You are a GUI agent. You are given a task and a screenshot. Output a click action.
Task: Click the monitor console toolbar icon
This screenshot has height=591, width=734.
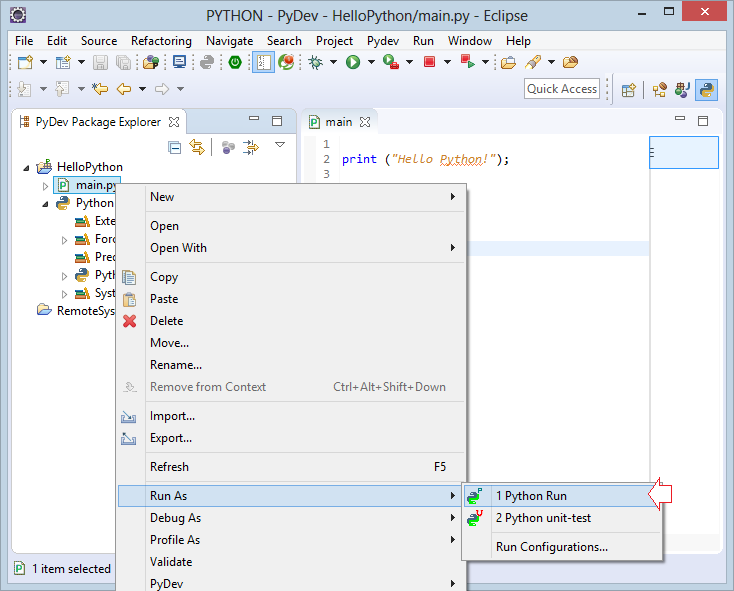[x=179, y=62]
